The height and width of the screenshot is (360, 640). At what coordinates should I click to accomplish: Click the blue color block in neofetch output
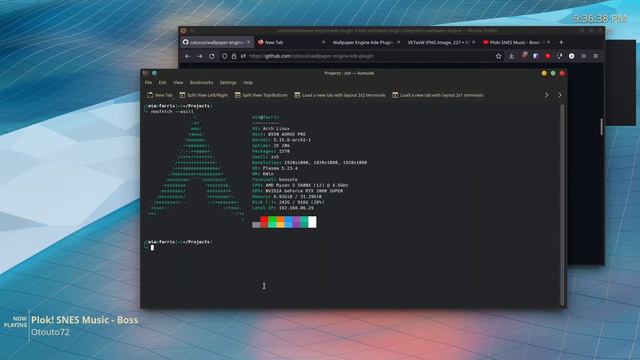[288, 222]
